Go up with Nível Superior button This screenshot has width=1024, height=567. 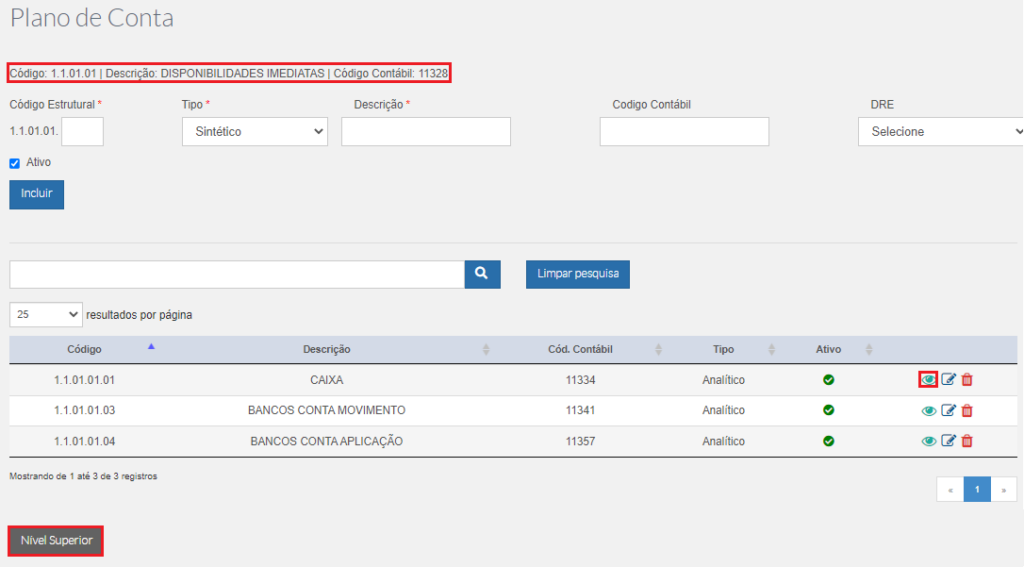56,541
